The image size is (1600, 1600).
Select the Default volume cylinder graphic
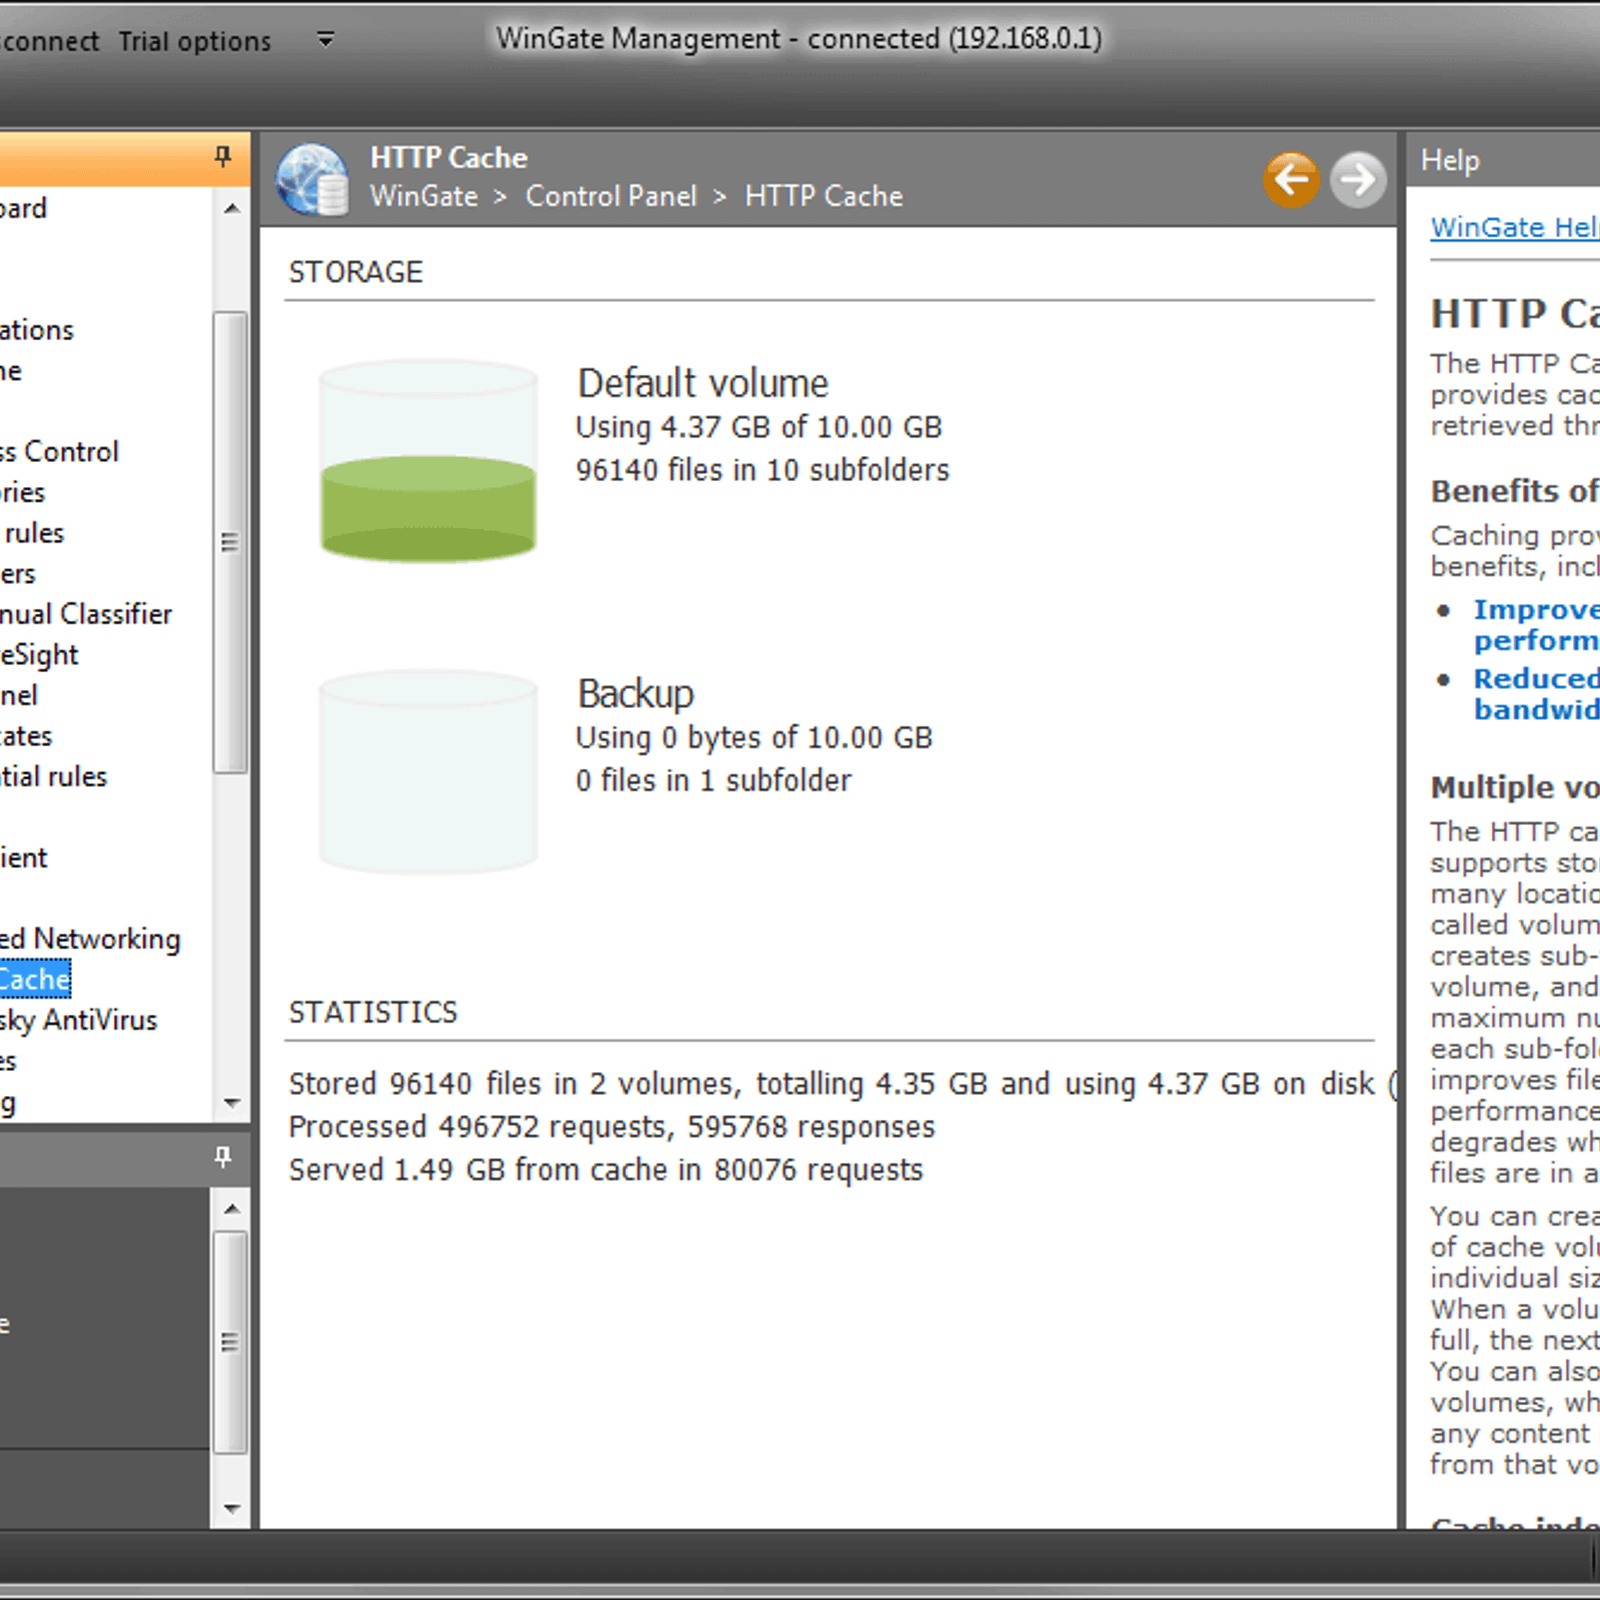[428, 460]
